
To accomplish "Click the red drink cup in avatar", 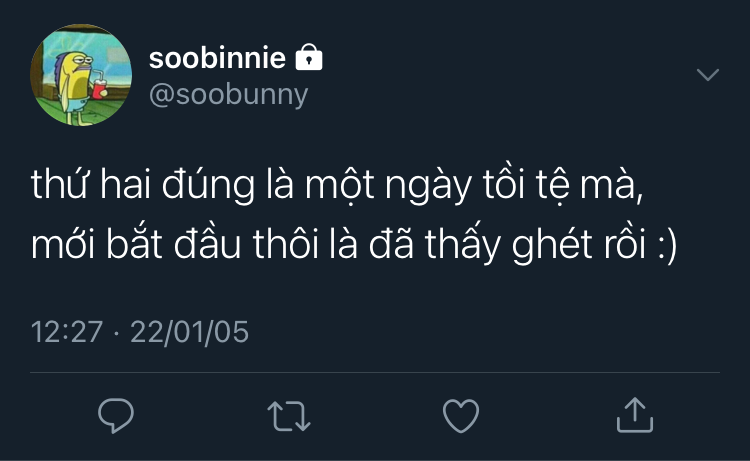I will (x=99, y=89).
